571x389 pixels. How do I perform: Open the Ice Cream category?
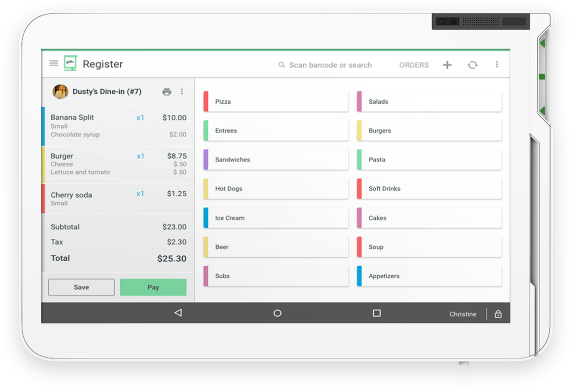(276, 218)
